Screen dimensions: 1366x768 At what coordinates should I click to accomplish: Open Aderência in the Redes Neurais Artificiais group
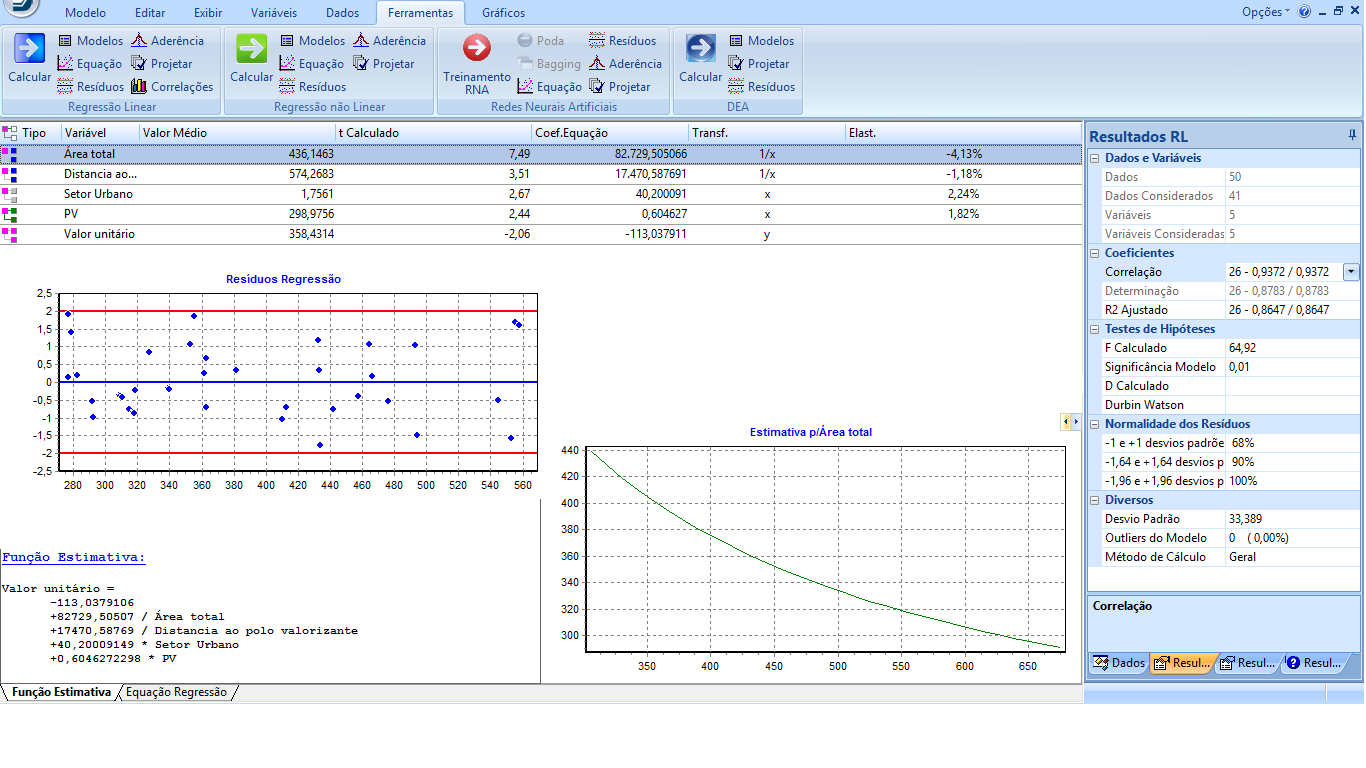[x=625, y=64]
